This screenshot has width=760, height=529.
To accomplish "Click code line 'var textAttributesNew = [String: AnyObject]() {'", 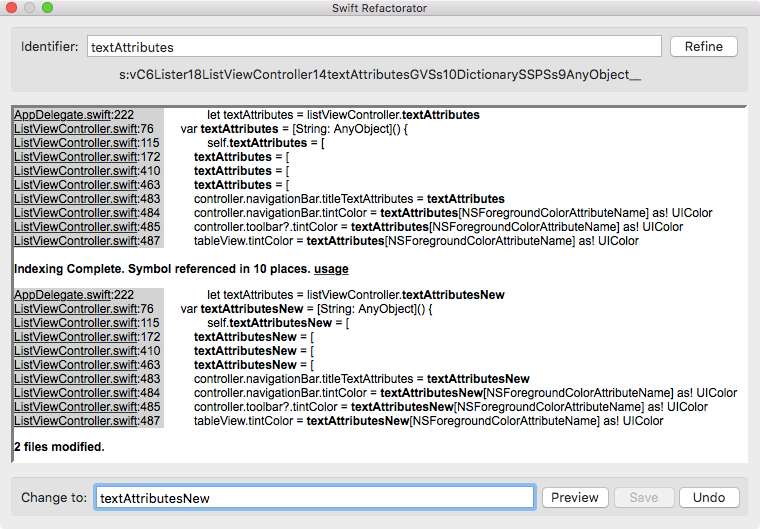I will [x=306, y=309].
